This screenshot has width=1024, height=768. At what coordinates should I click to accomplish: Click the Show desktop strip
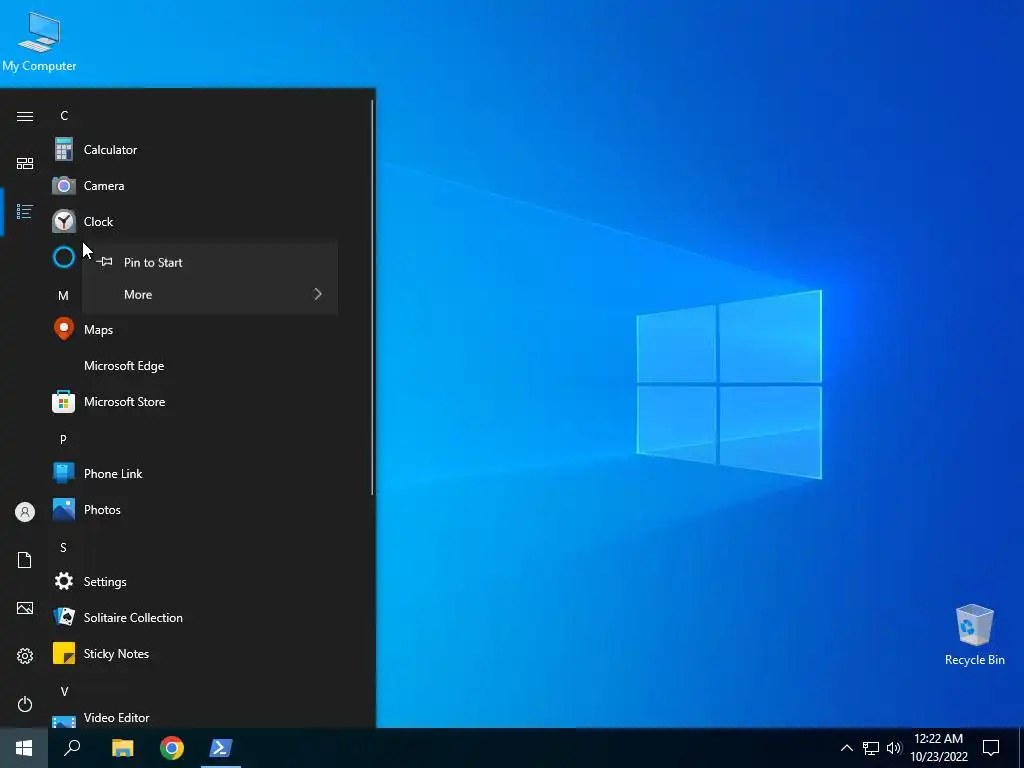1021,748
